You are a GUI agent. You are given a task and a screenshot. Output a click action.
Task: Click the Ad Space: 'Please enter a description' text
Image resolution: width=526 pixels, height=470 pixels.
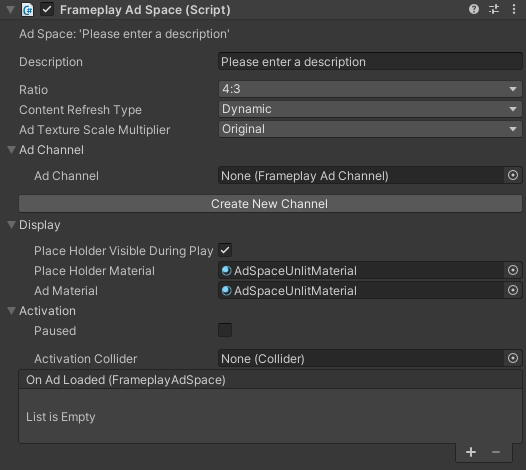(124, 34)
